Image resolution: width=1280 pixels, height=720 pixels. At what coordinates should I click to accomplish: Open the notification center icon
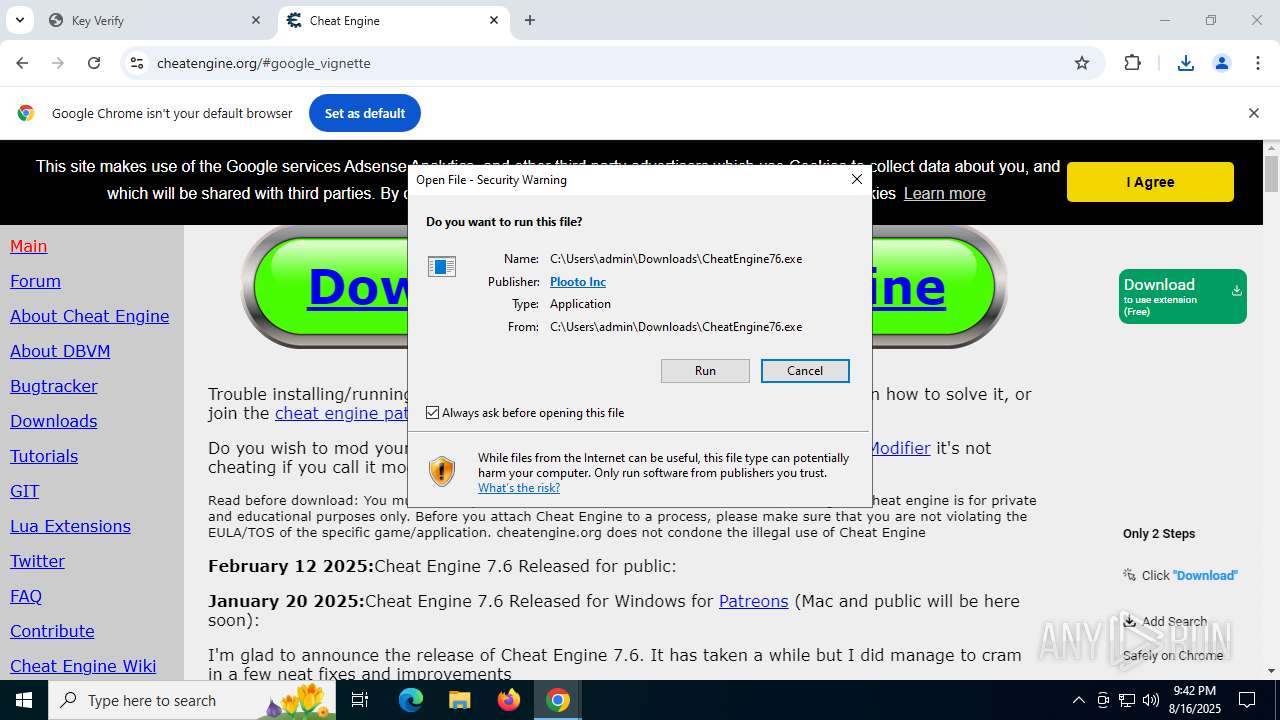(x=1248, y=700)
